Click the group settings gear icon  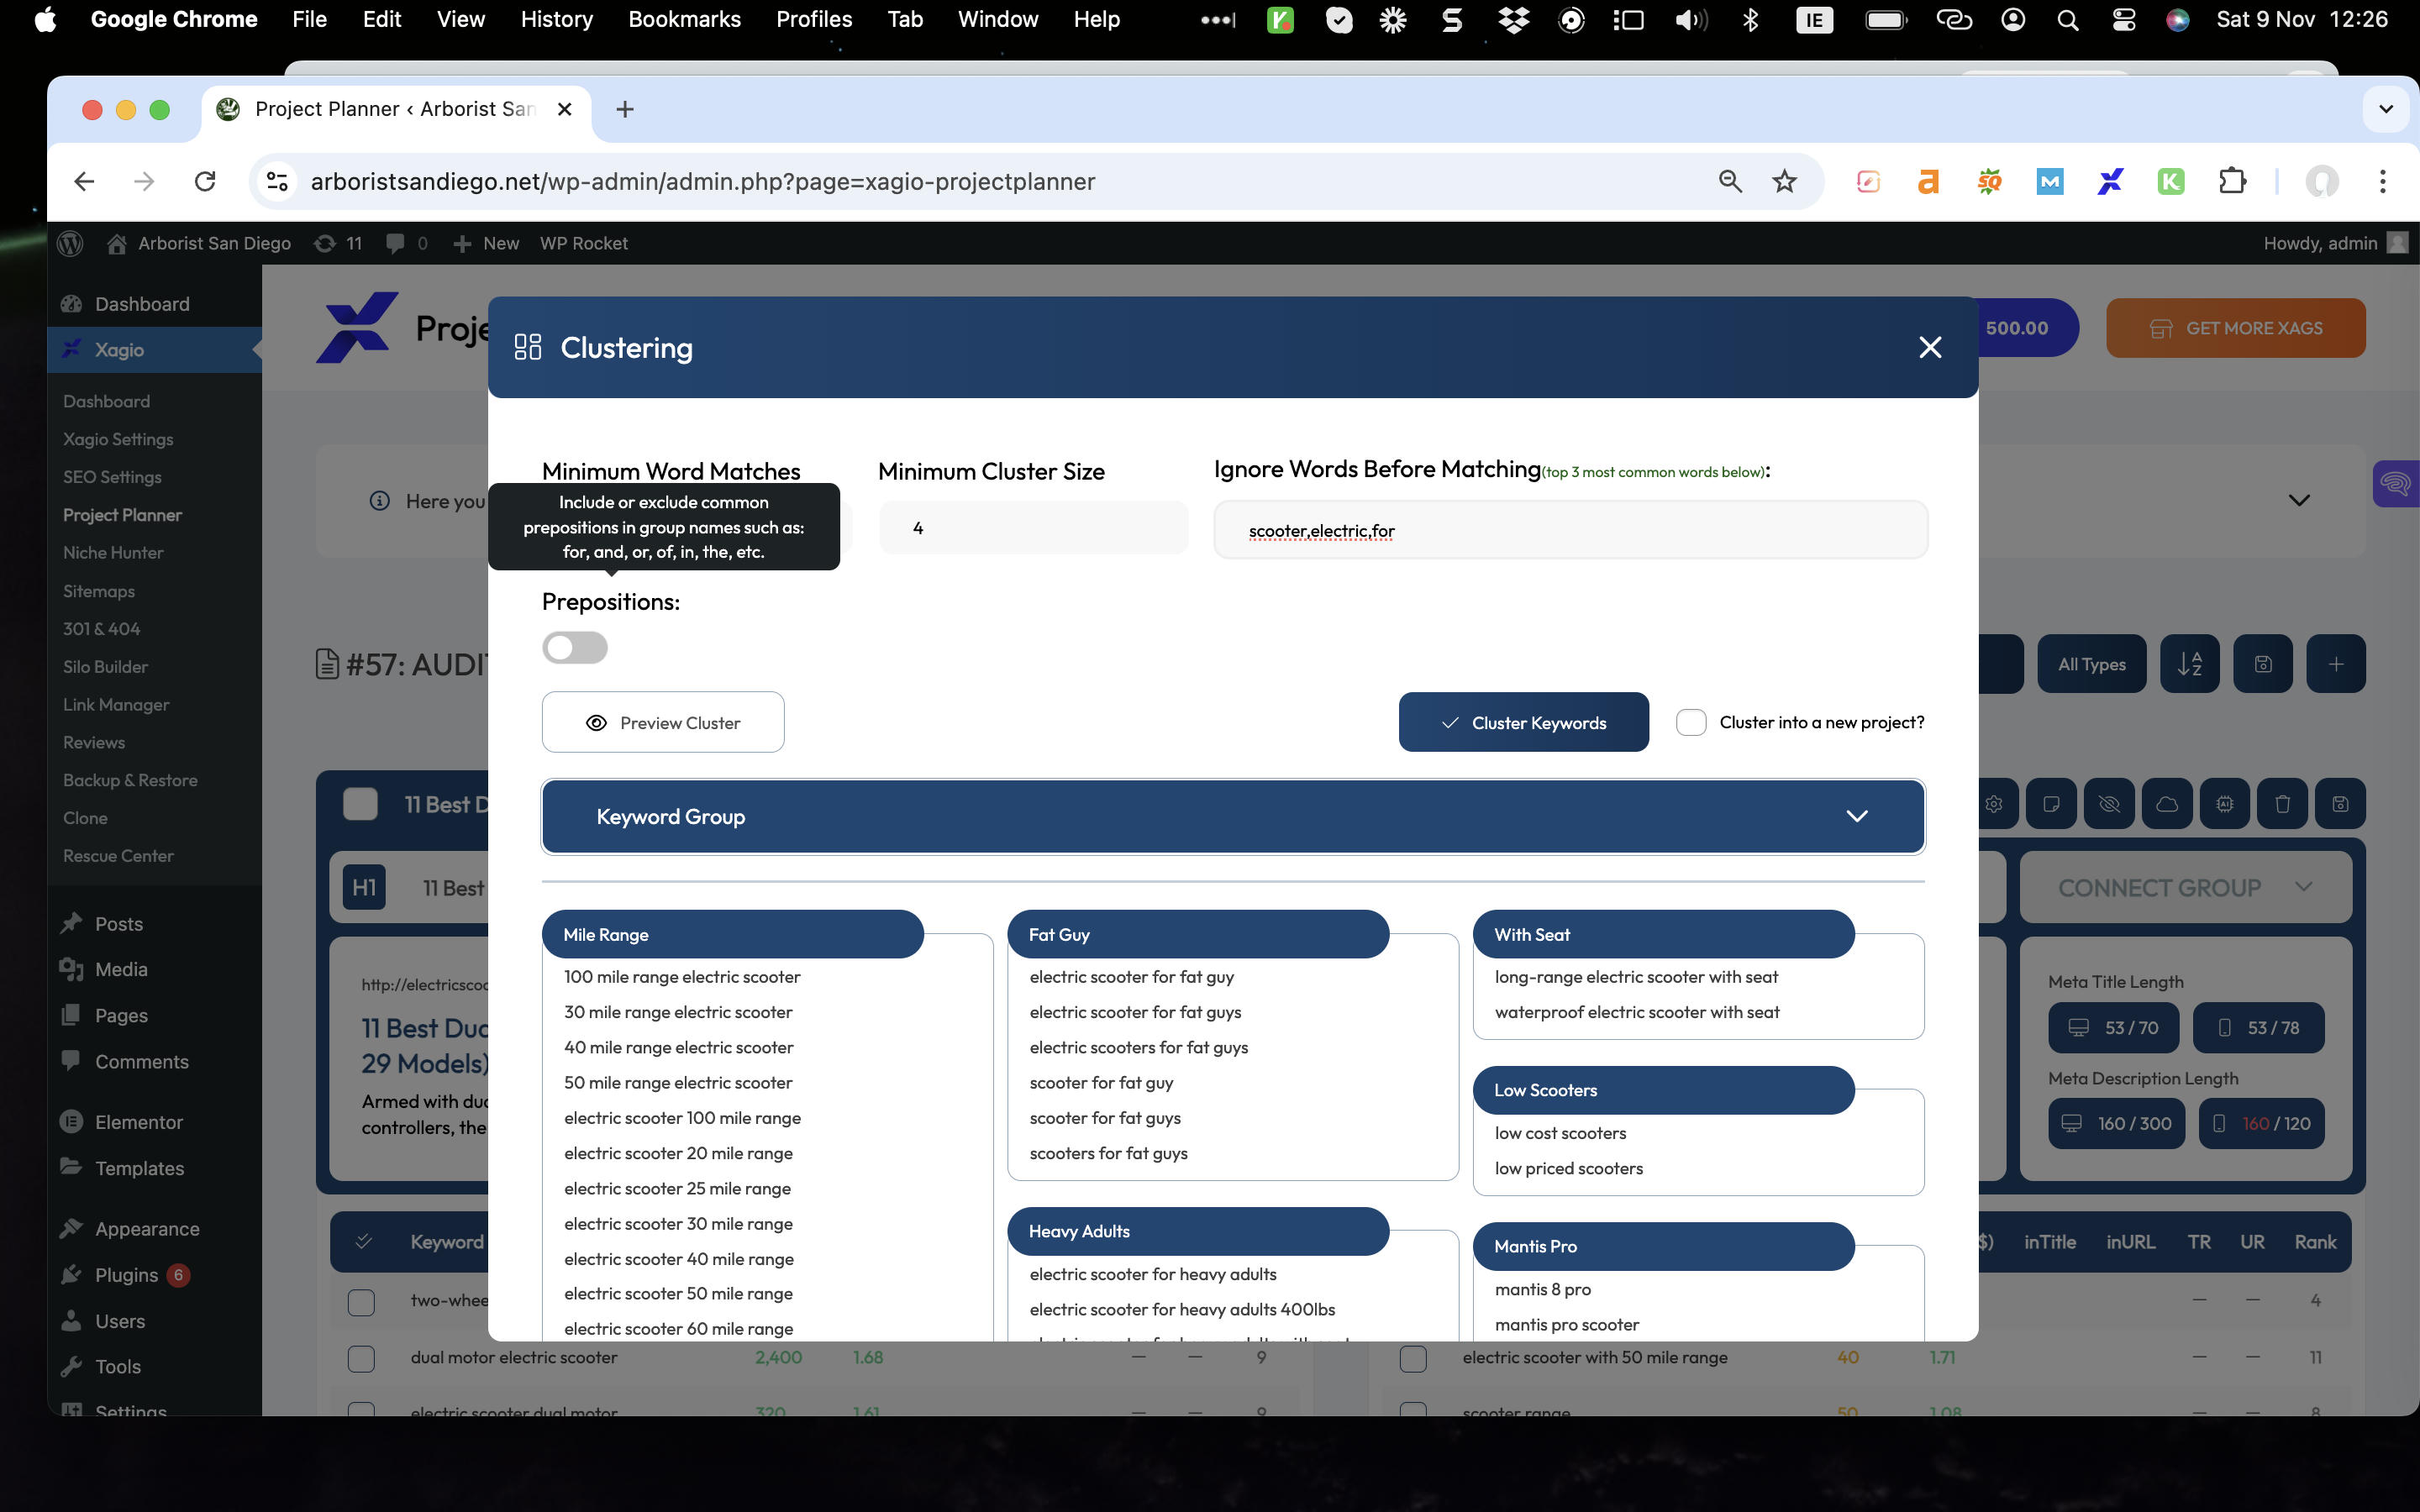[1994, 804]
